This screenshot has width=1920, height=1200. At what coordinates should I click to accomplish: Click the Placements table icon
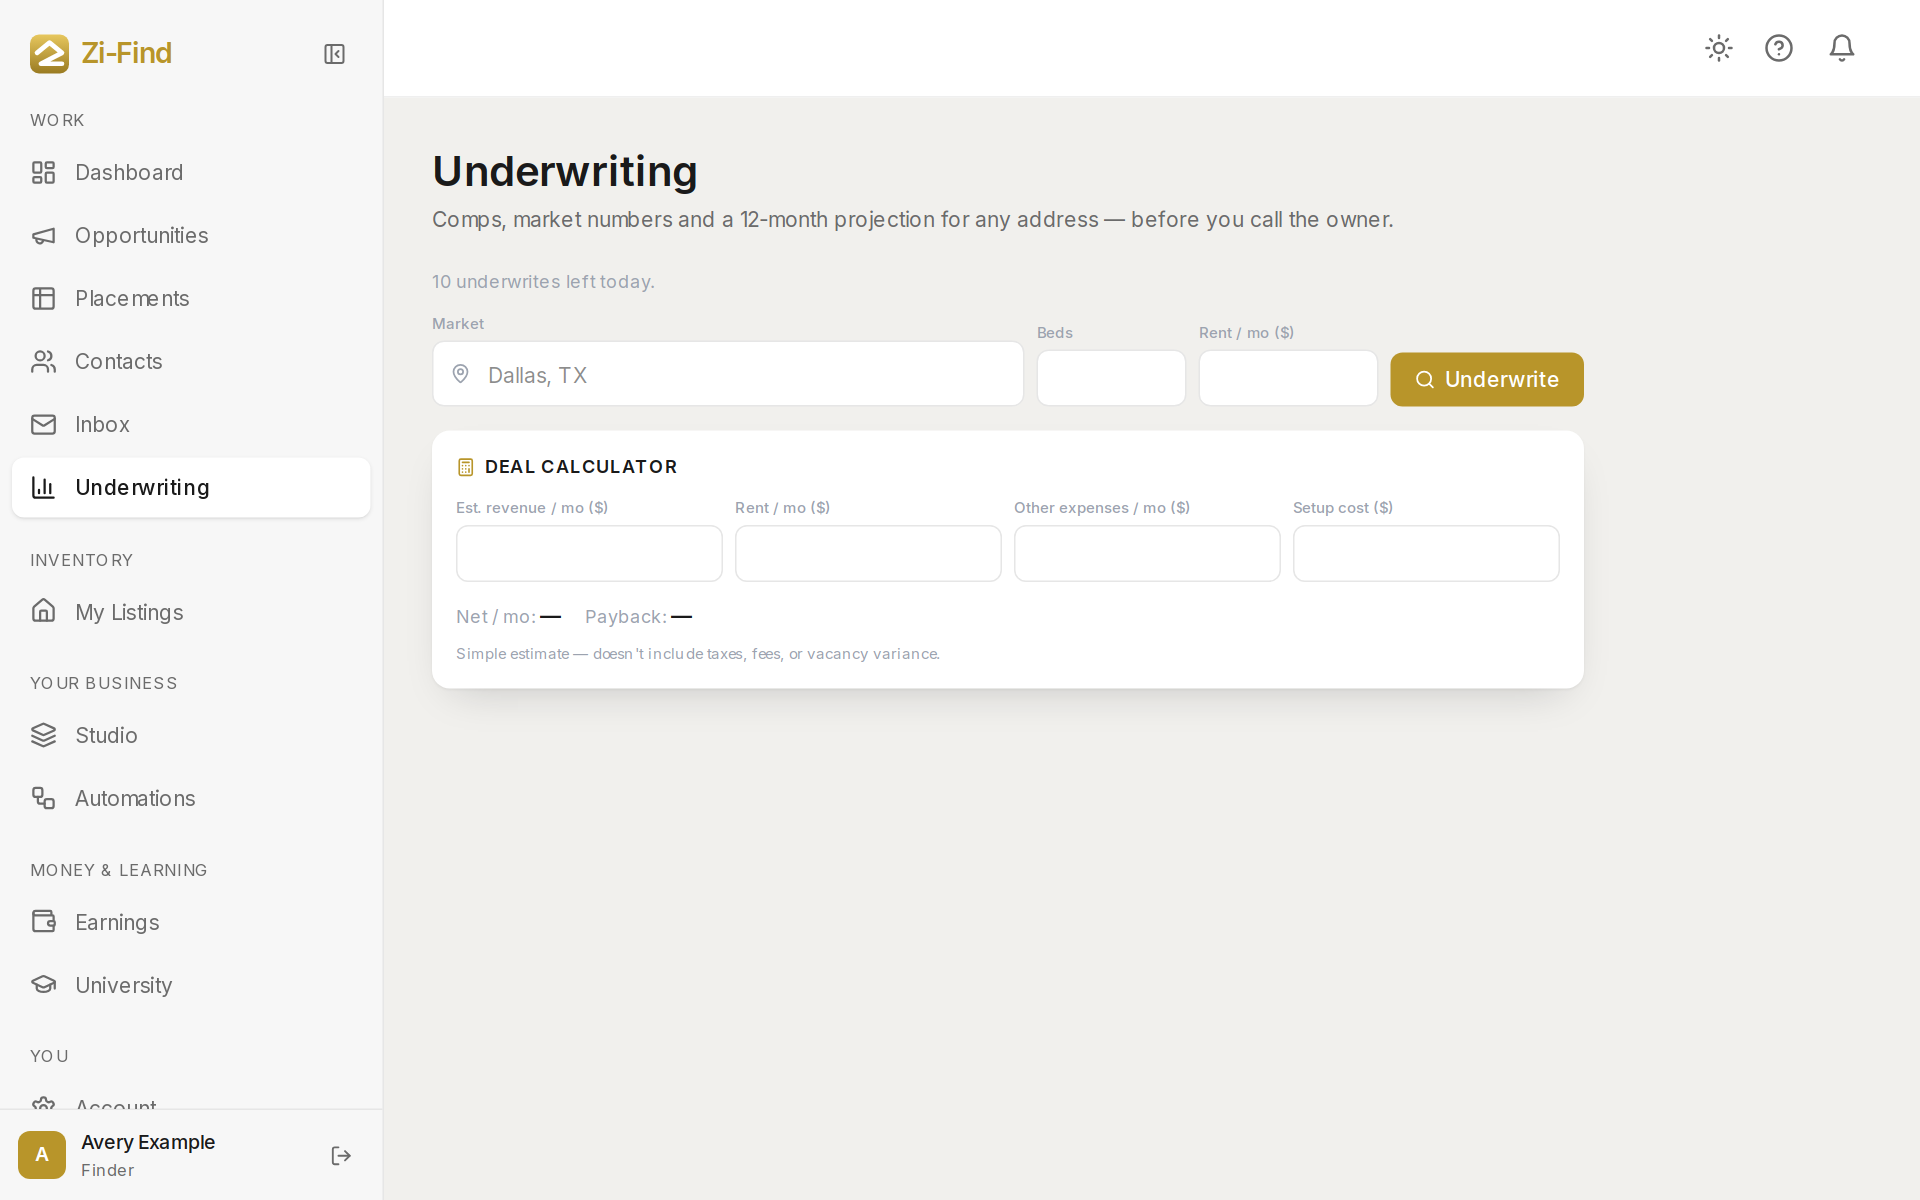point(43,299)
